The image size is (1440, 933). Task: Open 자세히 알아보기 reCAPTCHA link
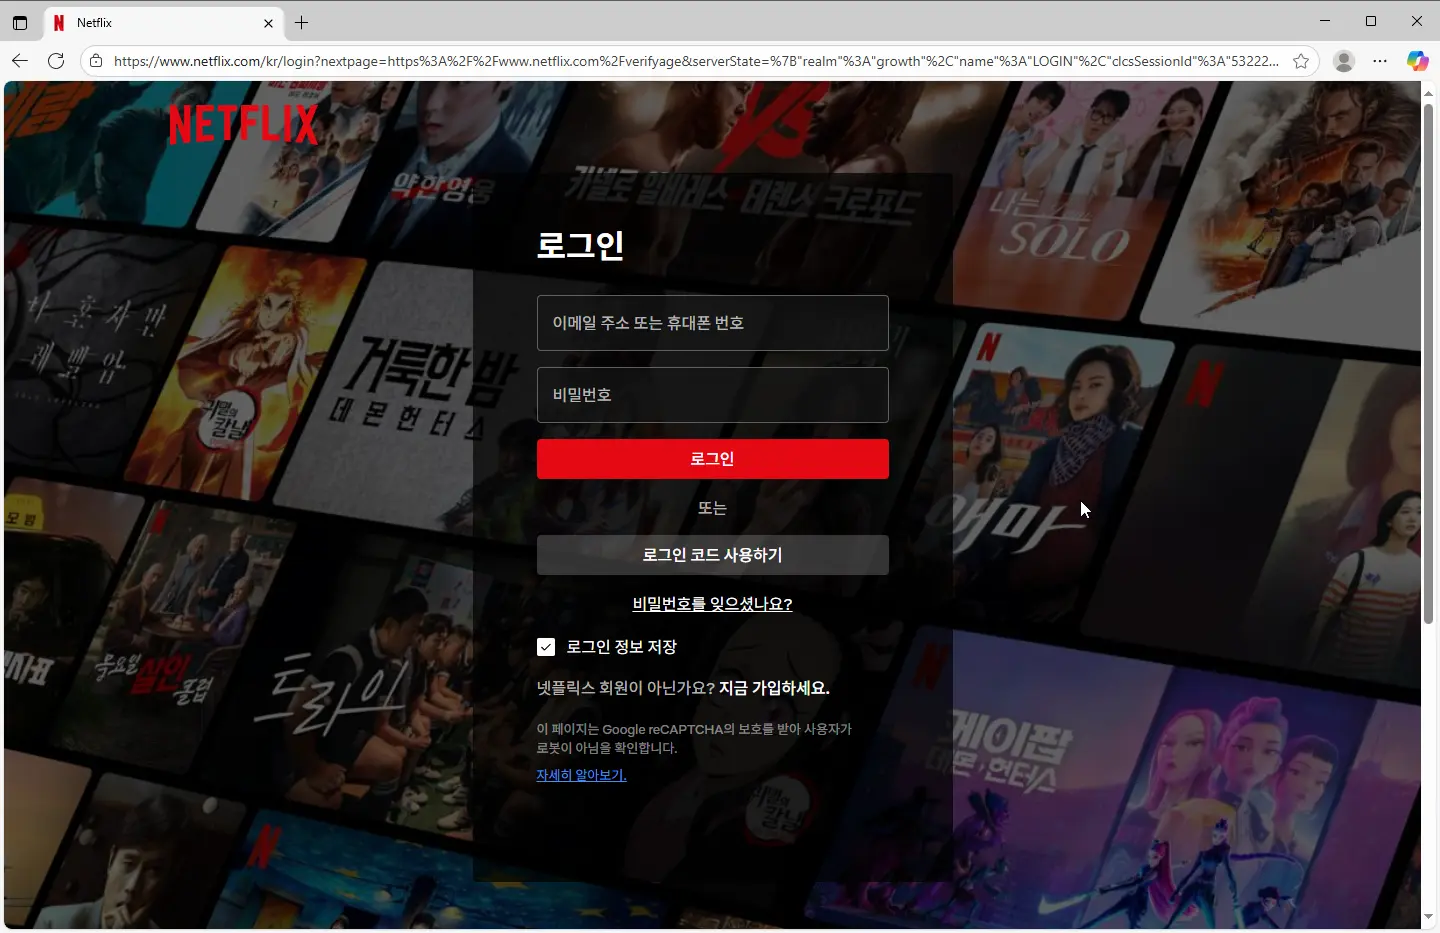[581, 775]
